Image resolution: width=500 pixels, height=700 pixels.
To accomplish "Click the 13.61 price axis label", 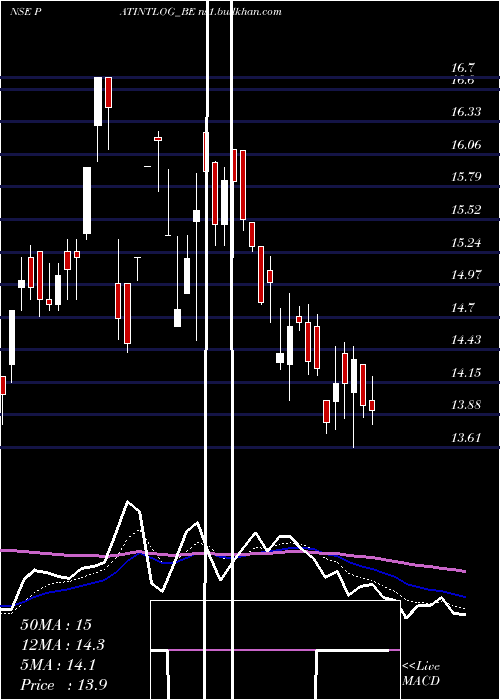I will coord(466,438).
